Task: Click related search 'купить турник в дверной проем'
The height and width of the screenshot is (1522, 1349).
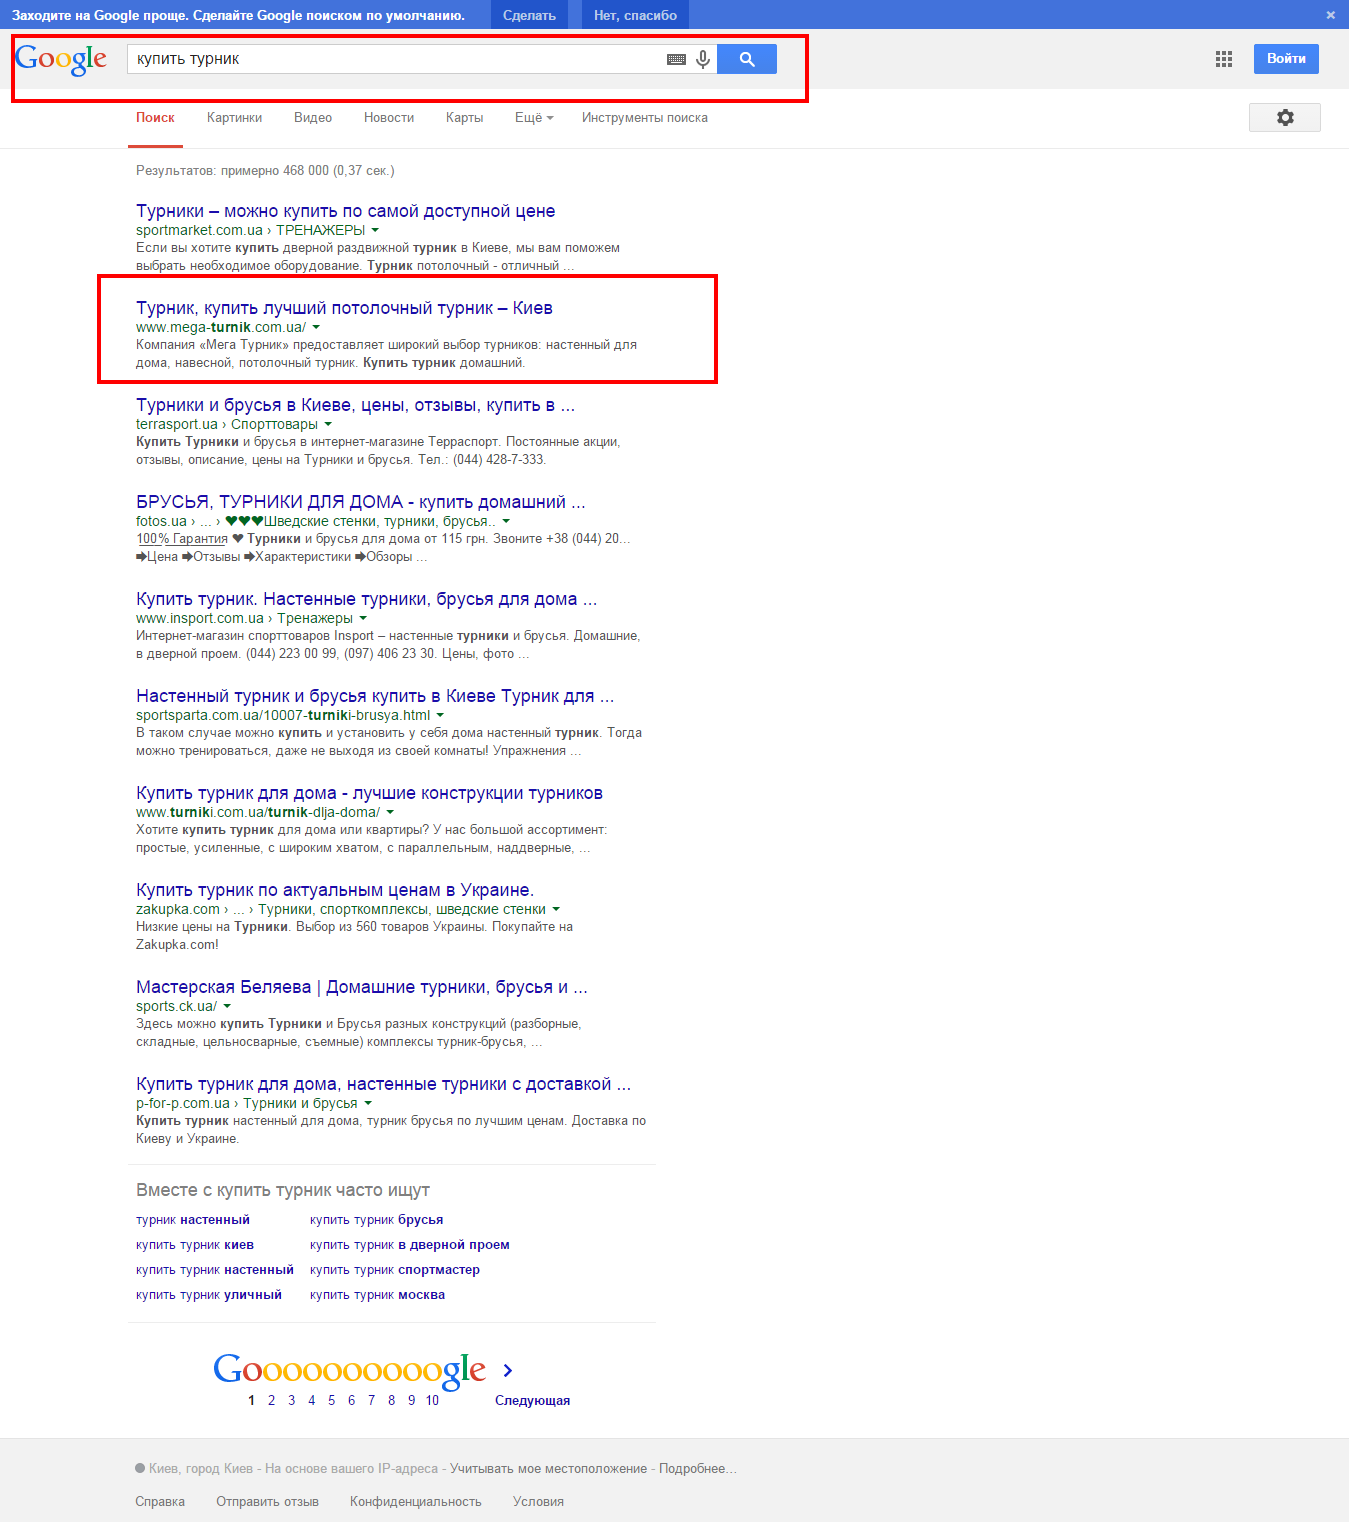Action: pyautogui.click(x=410, y=1245)
